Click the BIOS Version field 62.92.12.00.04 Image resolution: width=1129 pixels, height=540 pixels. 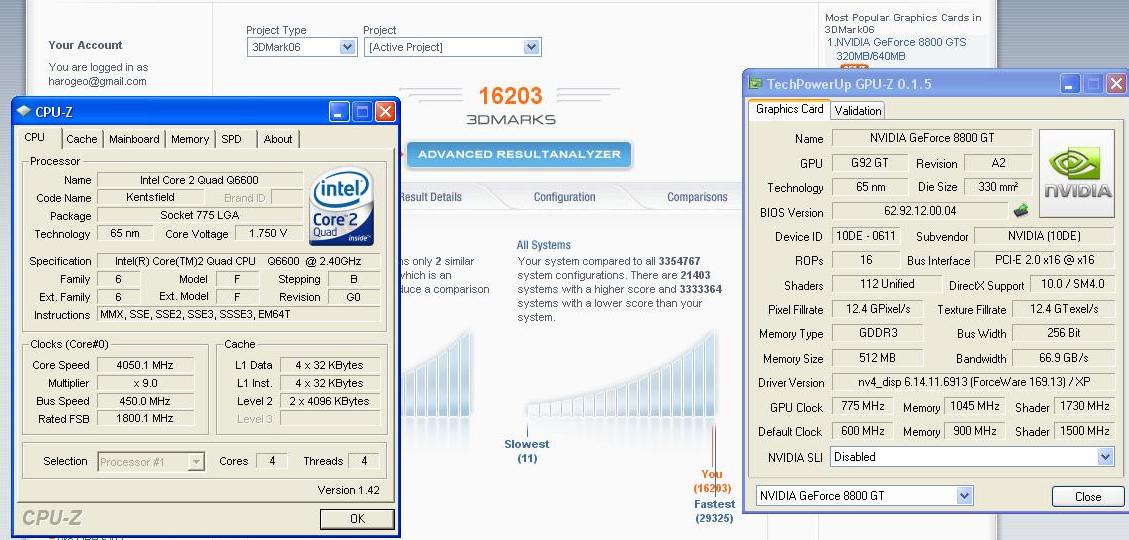tap(919, 211)
